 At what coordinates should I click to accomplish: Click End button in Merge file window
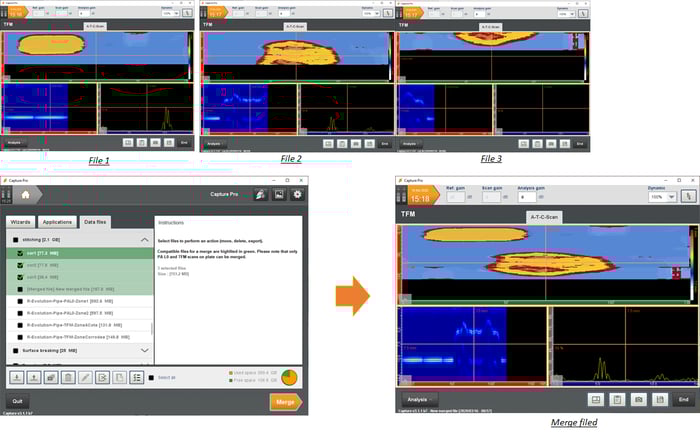pyautogui.click(x=683, y=400)
